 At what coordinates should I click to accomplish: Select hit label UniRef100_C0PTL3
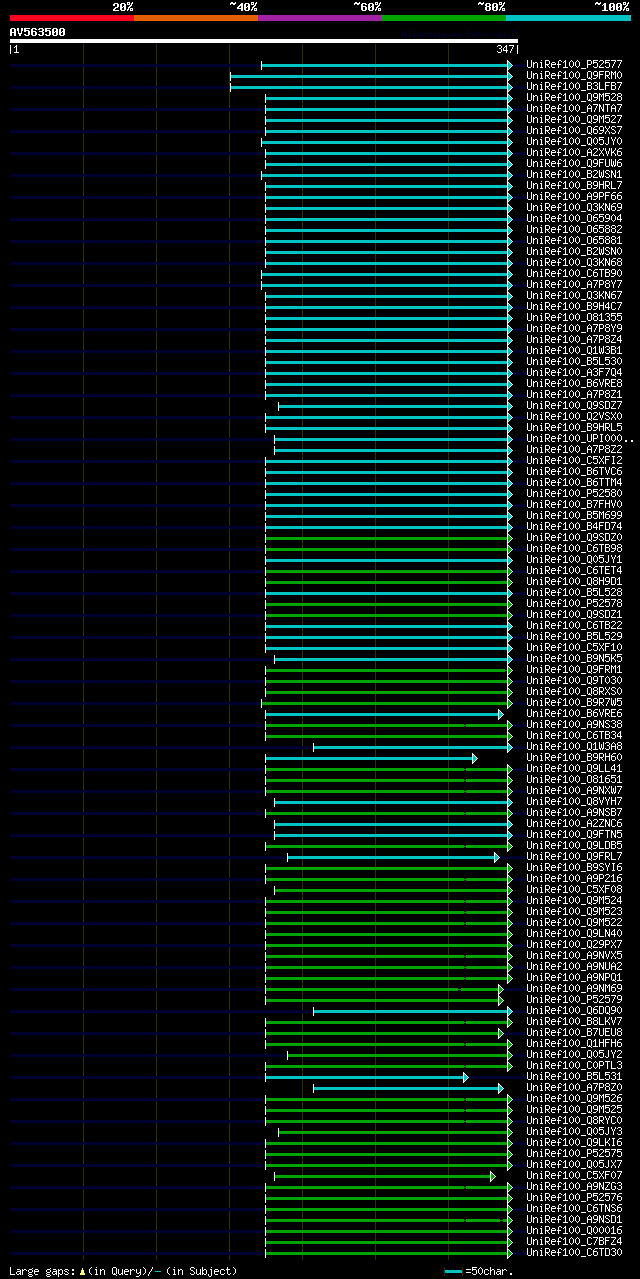point(575,1066)
